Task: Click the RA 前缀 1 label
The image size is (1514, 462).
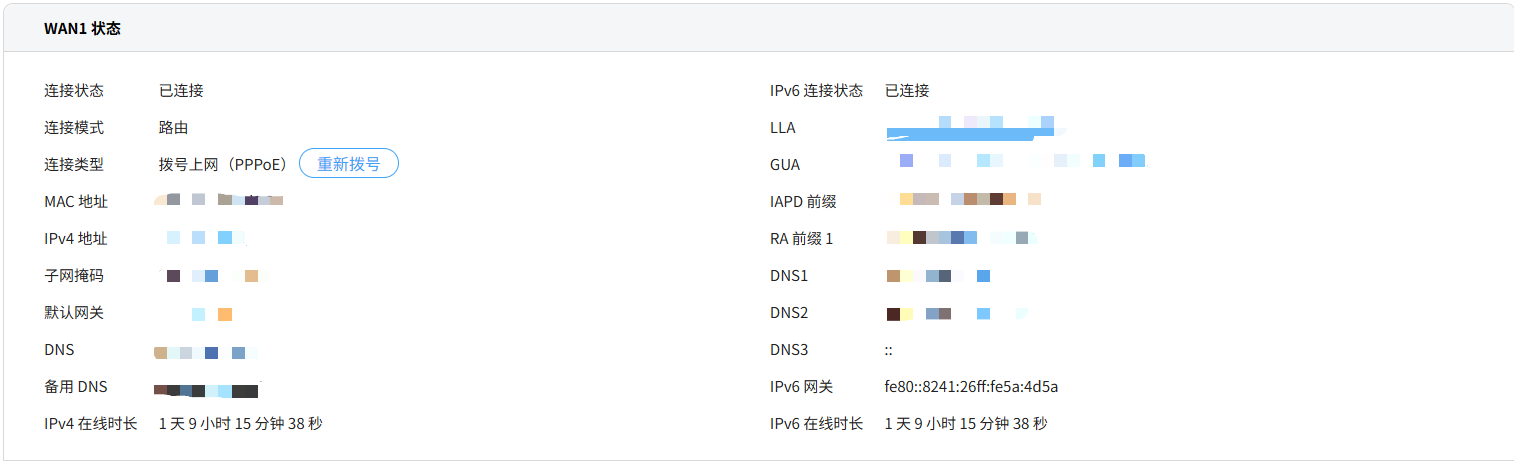Action: pyautogui.click(x=801, y=239)
